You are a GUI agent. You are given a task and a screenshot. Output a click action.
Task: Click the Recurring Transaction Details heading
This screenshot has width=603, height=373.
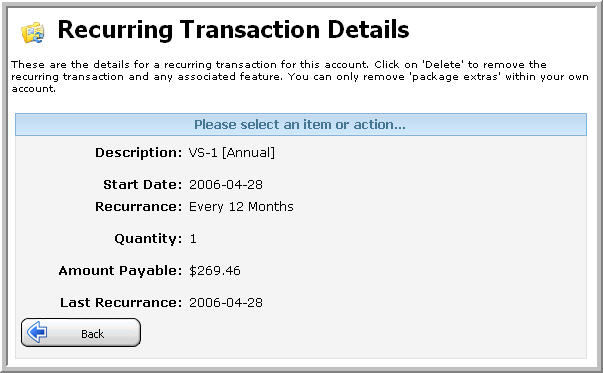[x=233, y=30]
